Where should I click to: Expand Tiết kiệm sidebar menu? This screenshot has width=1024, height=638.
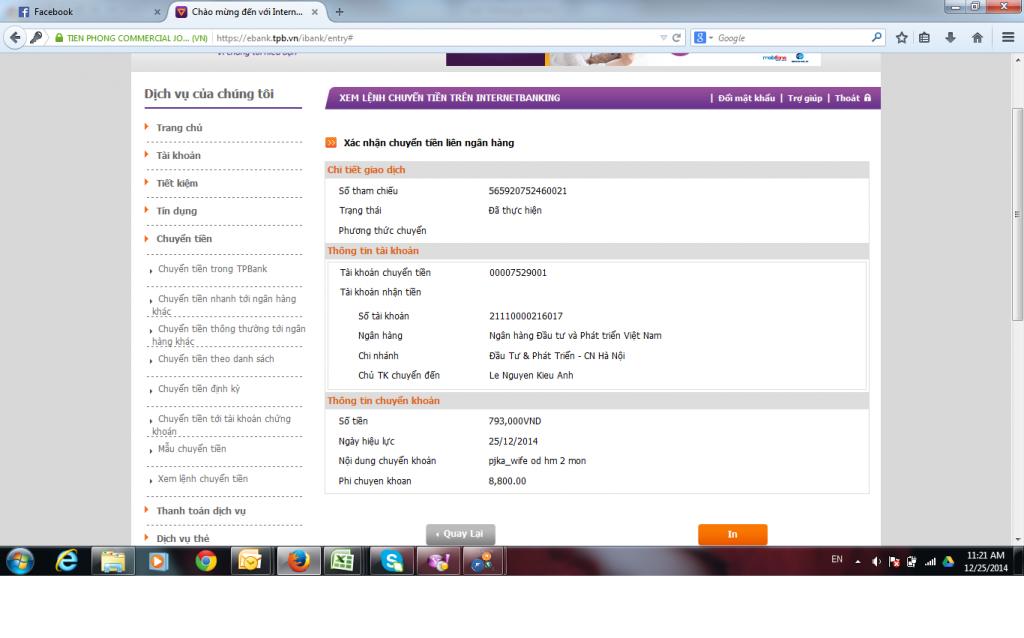pyautogui.click(x=177, y=183)
